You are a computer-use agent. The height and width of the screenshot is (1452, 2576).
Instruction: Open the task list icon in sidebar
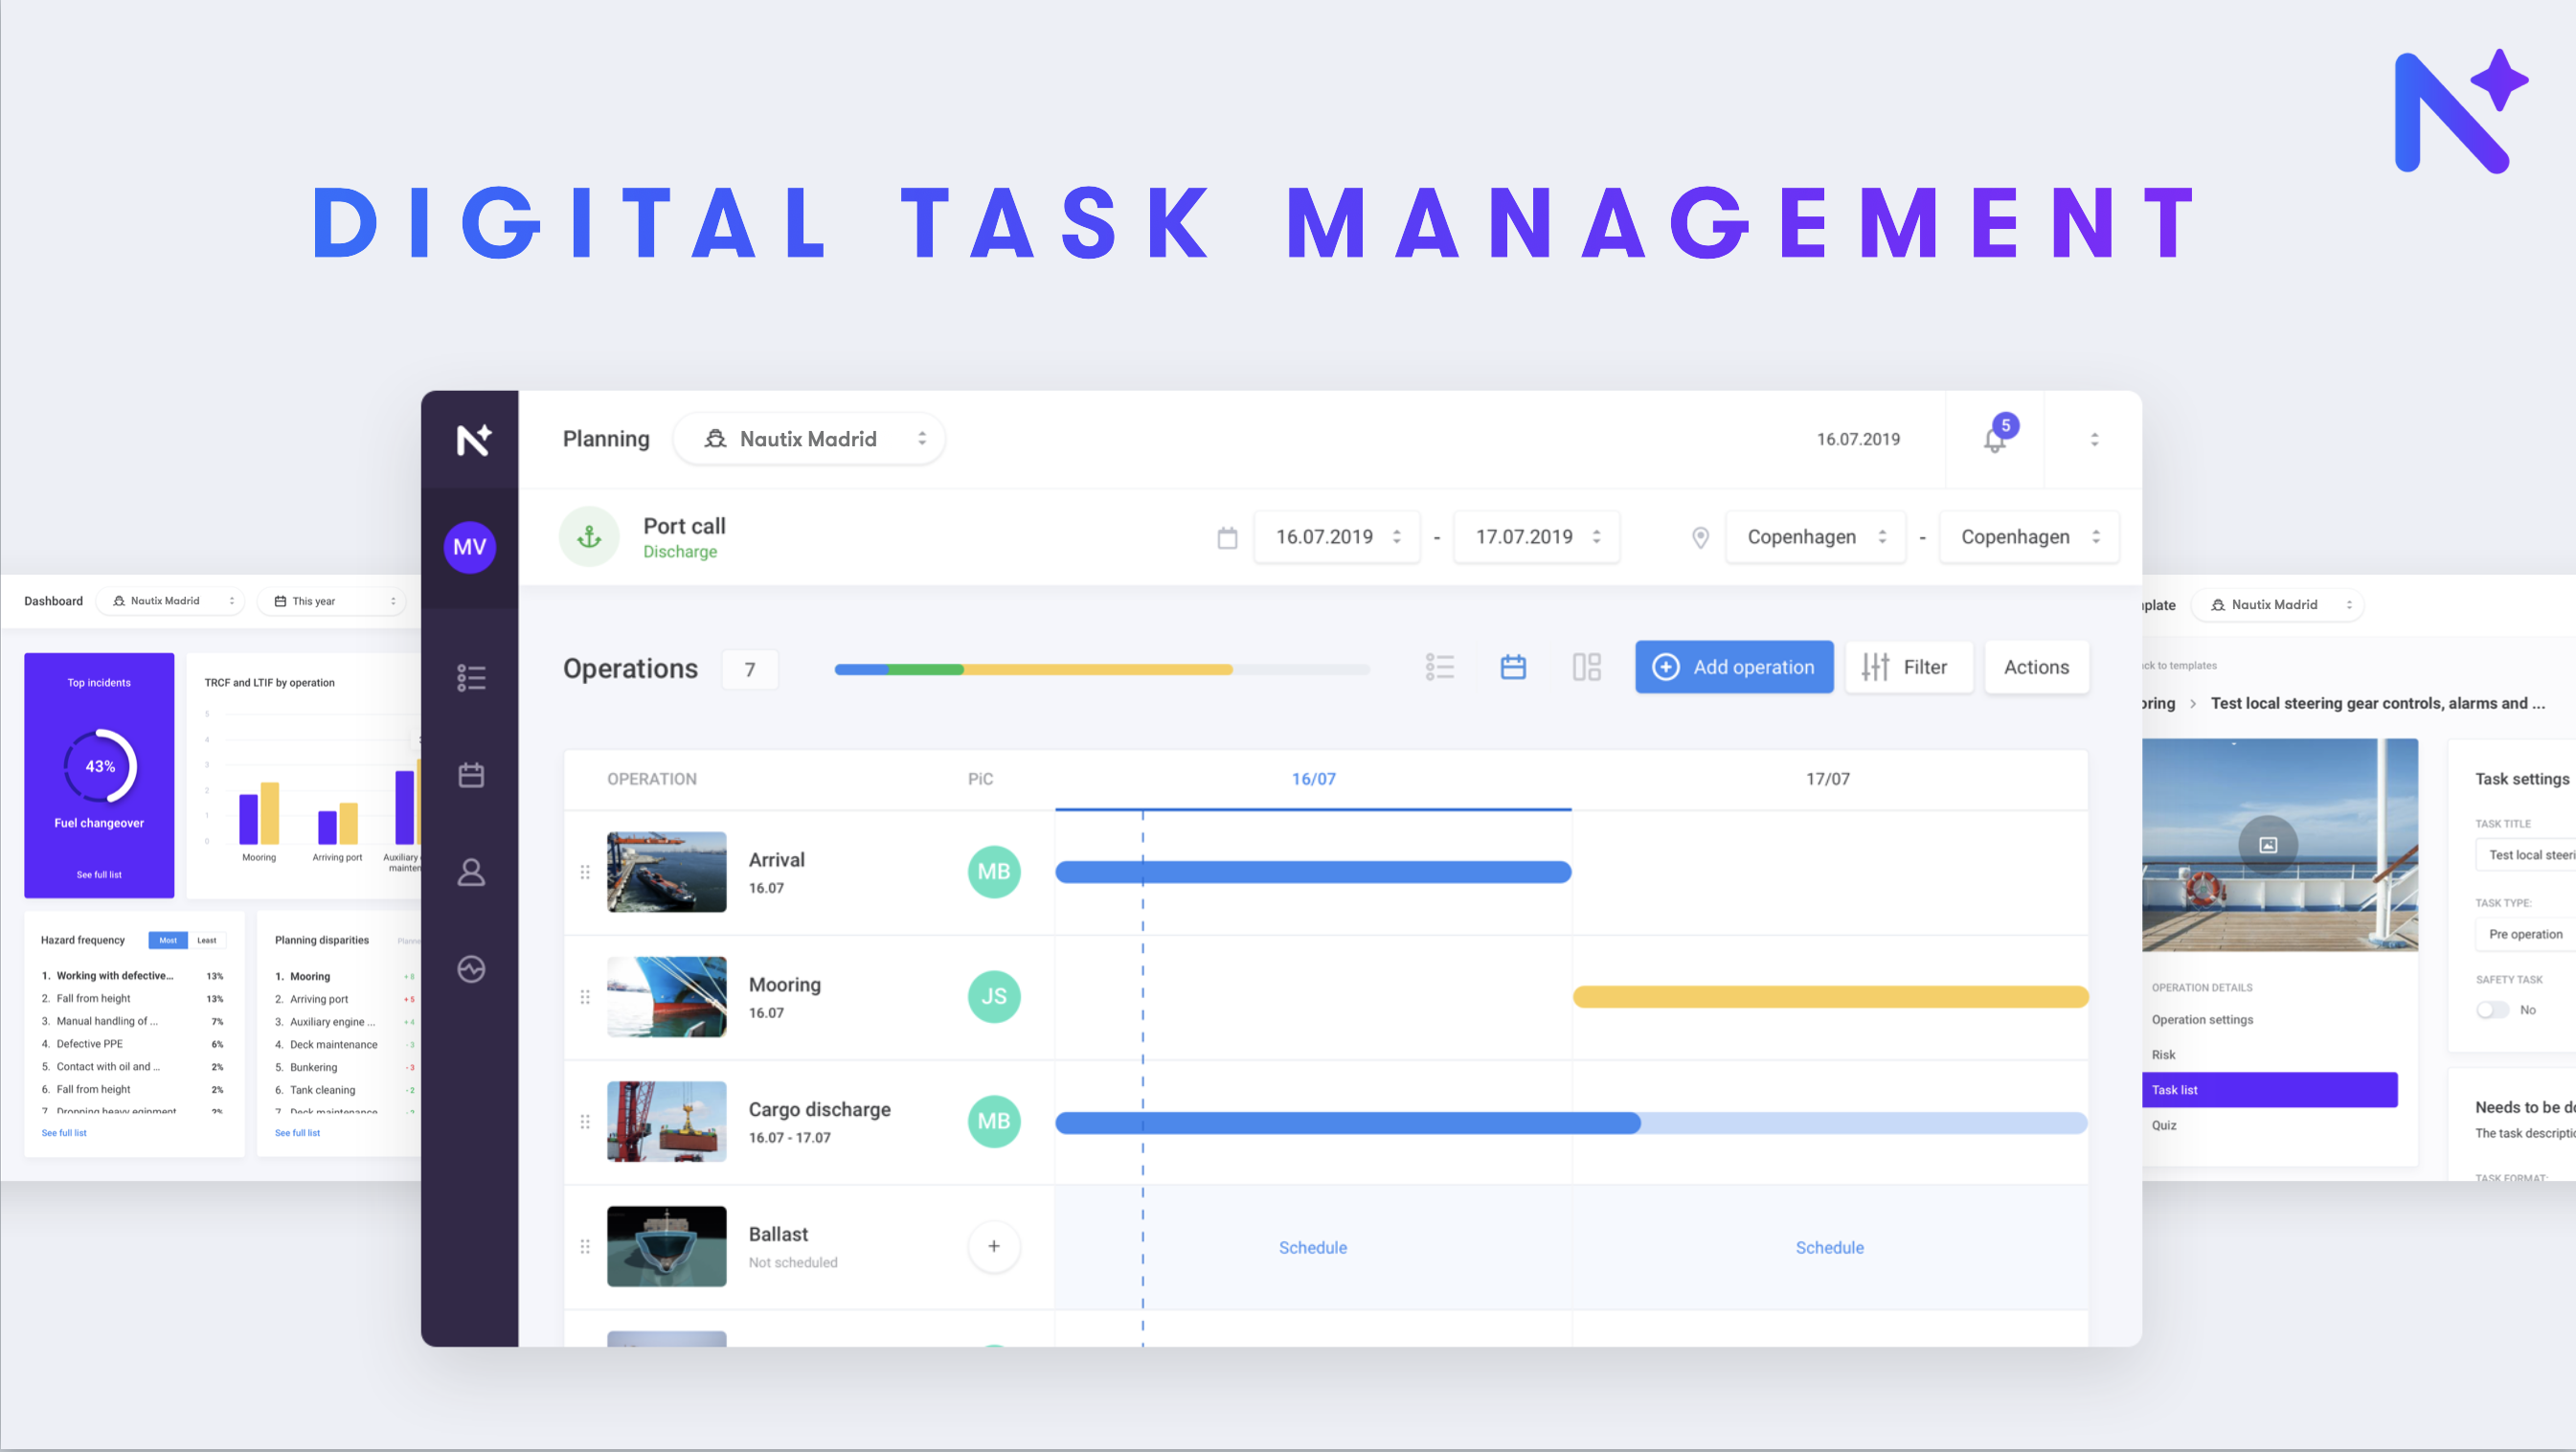click(470, 677)
